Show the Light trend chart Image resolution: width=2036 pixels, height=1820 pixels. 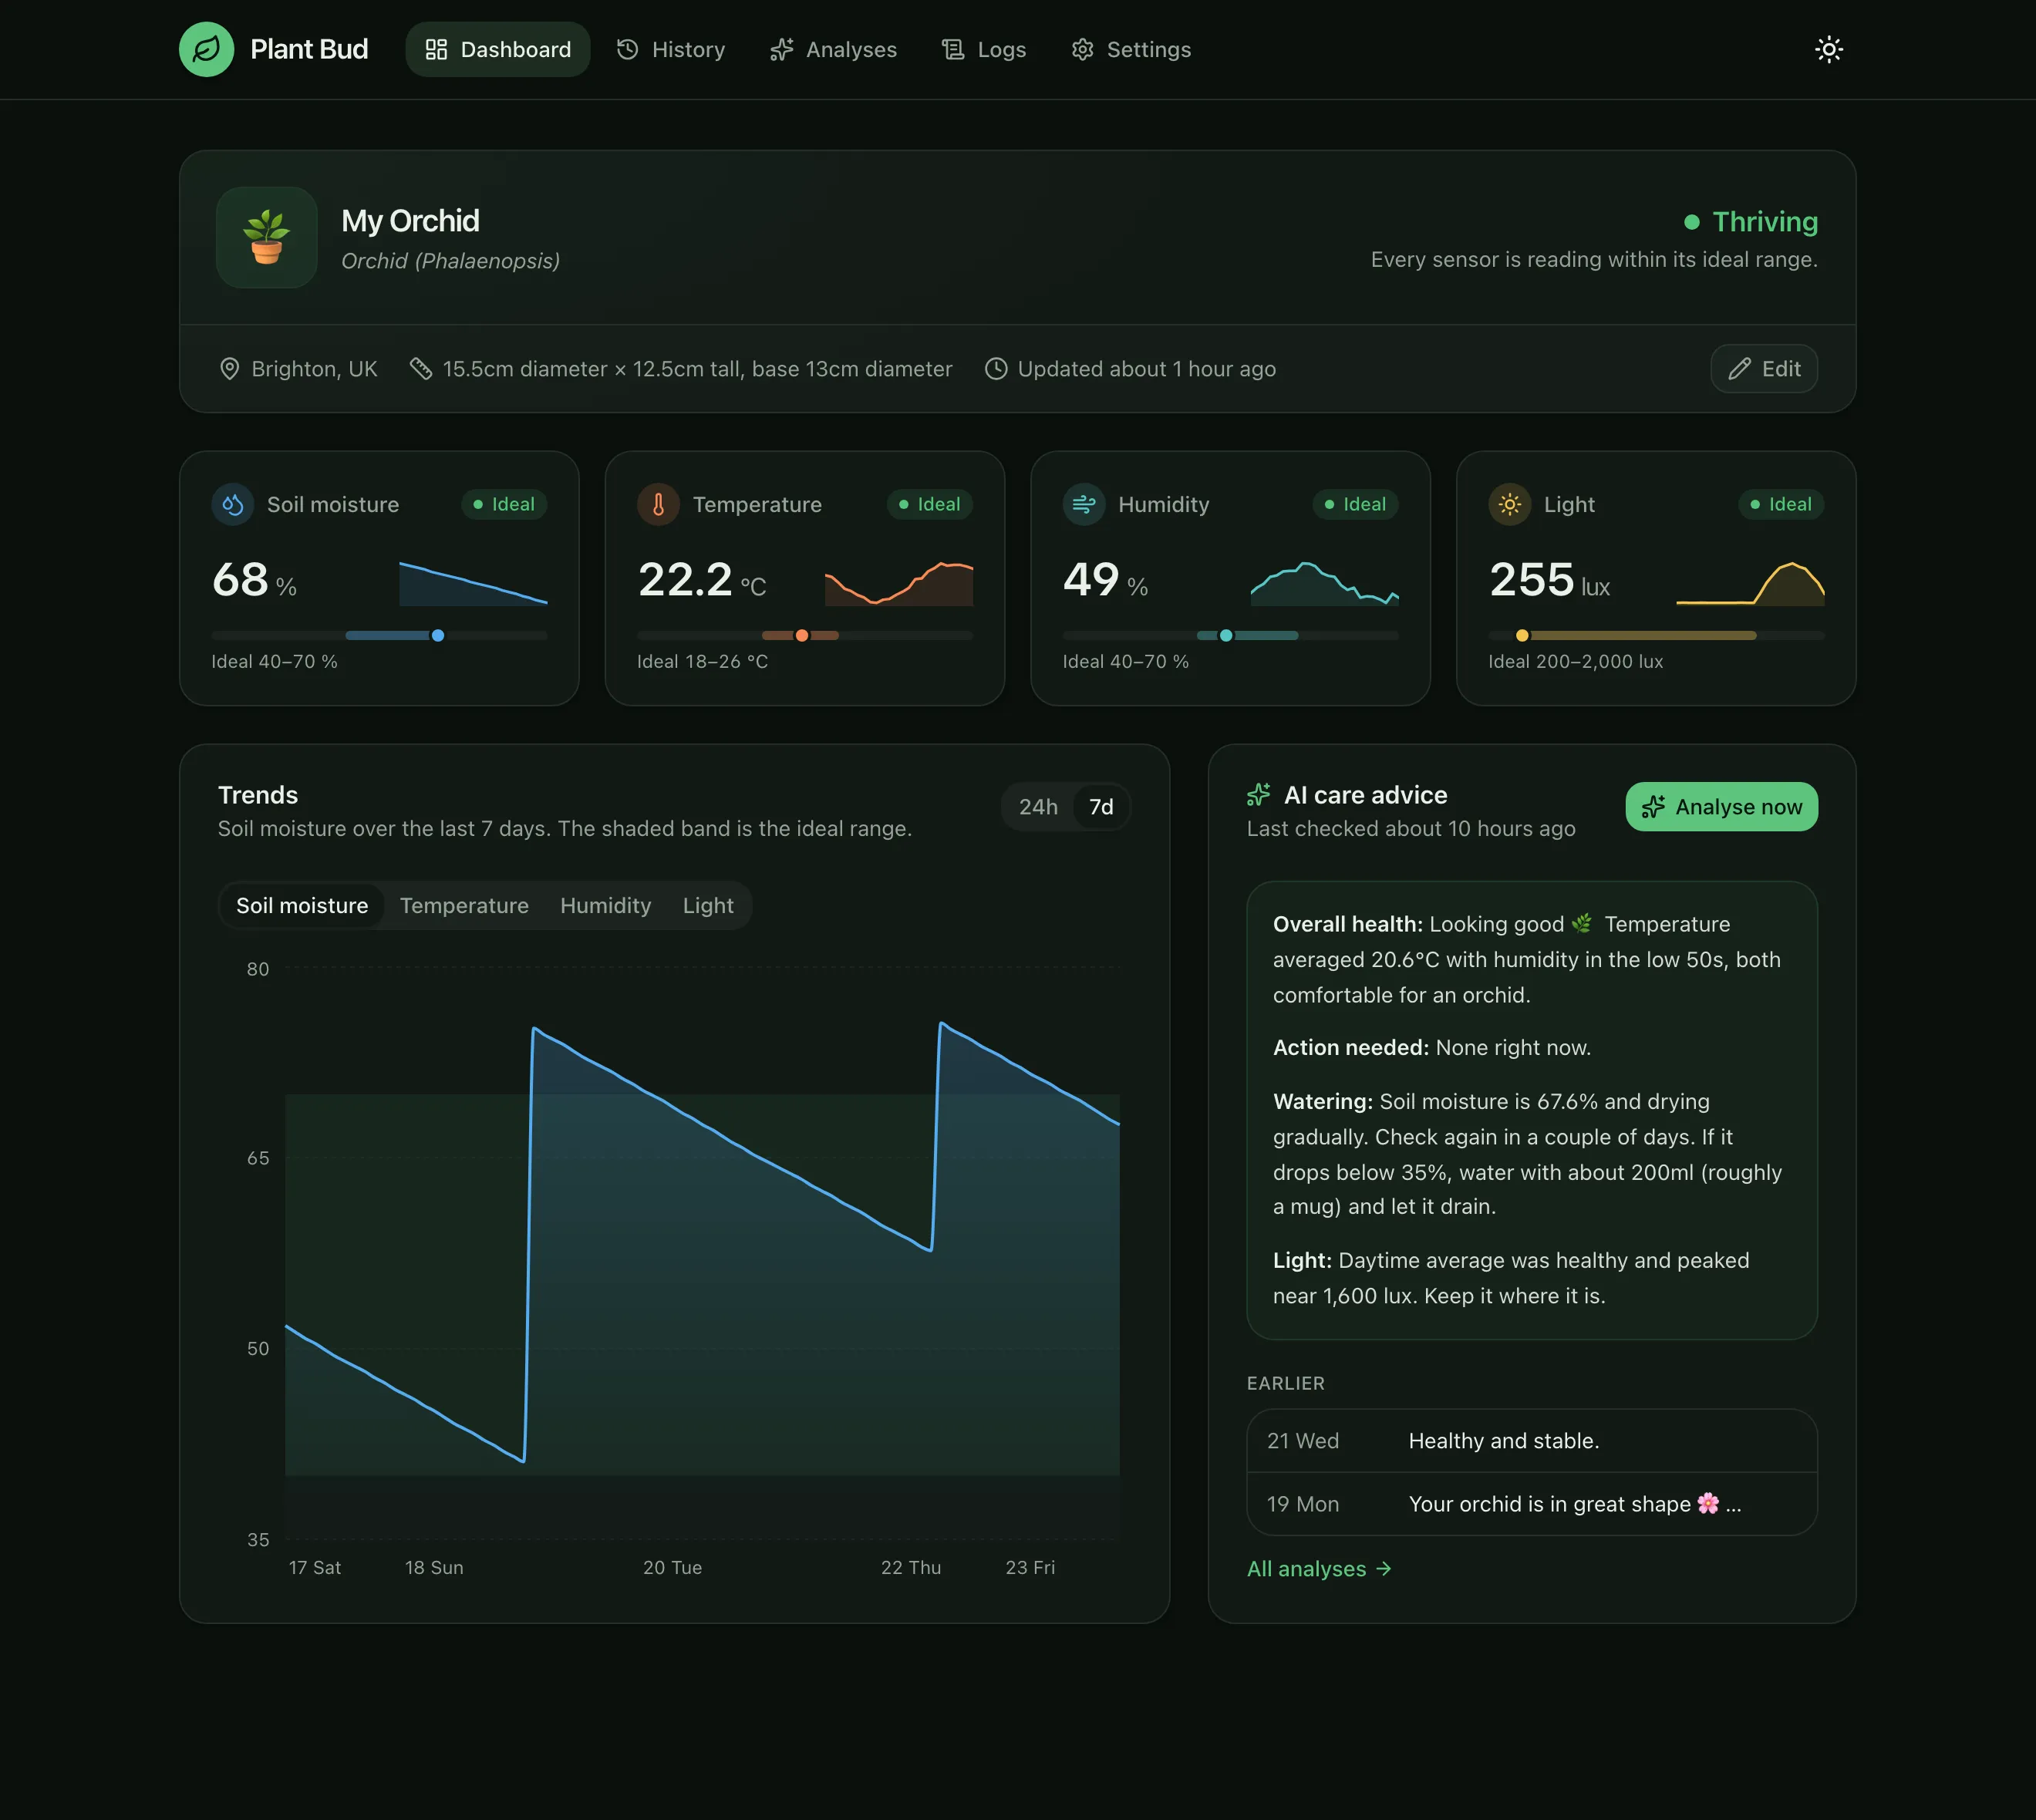coord(708,906)
